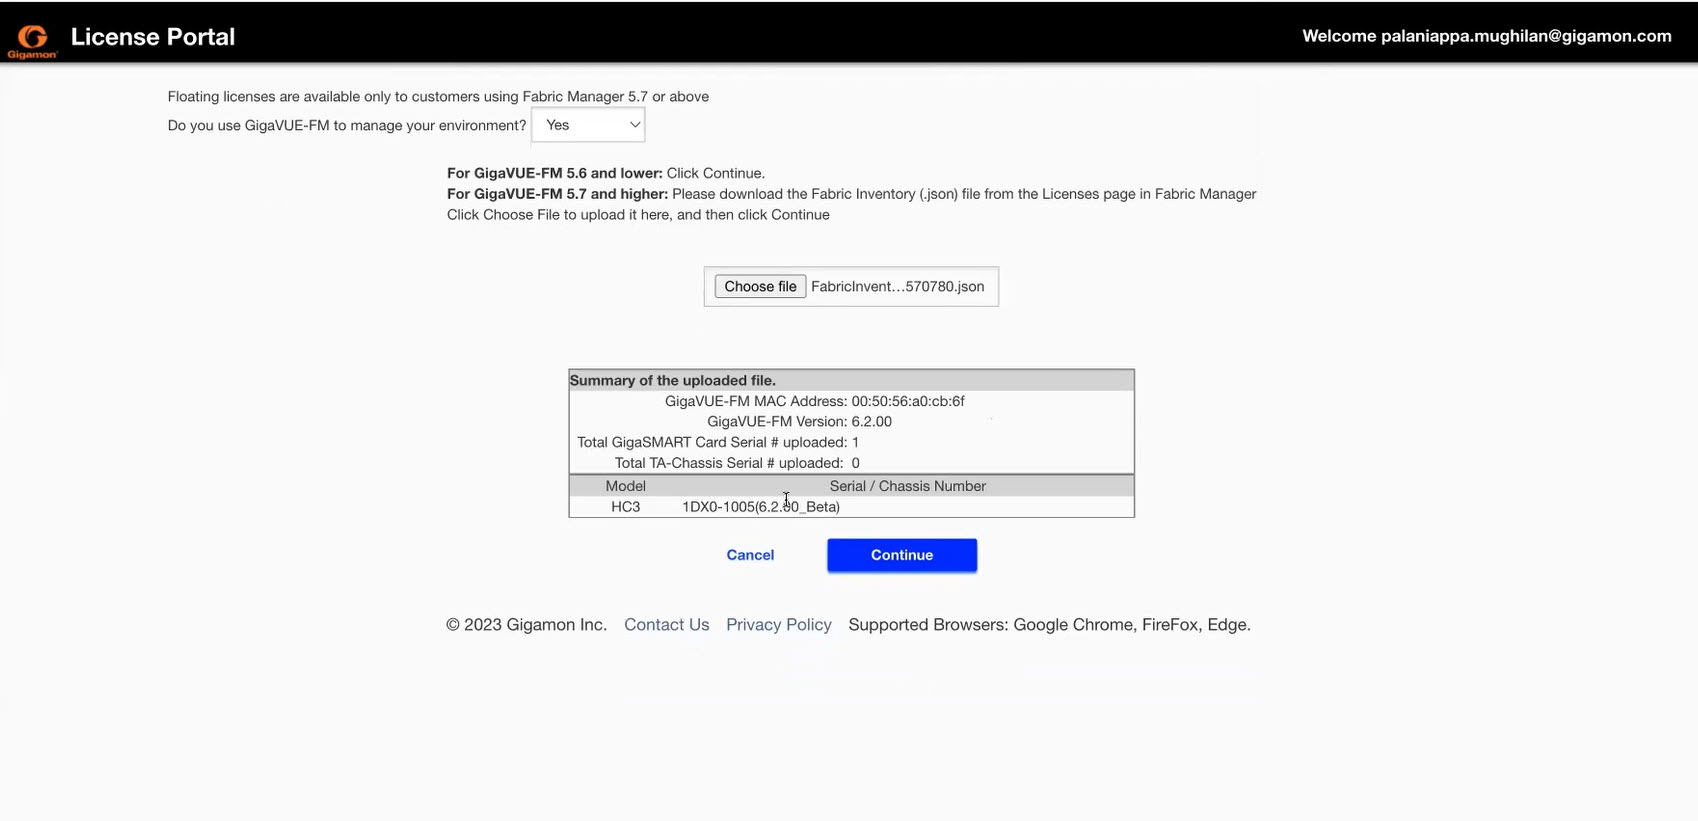Select the GigaVUE-FM MAC Address line
This screenshot has width=1698, height=821.
coord(814,402)
